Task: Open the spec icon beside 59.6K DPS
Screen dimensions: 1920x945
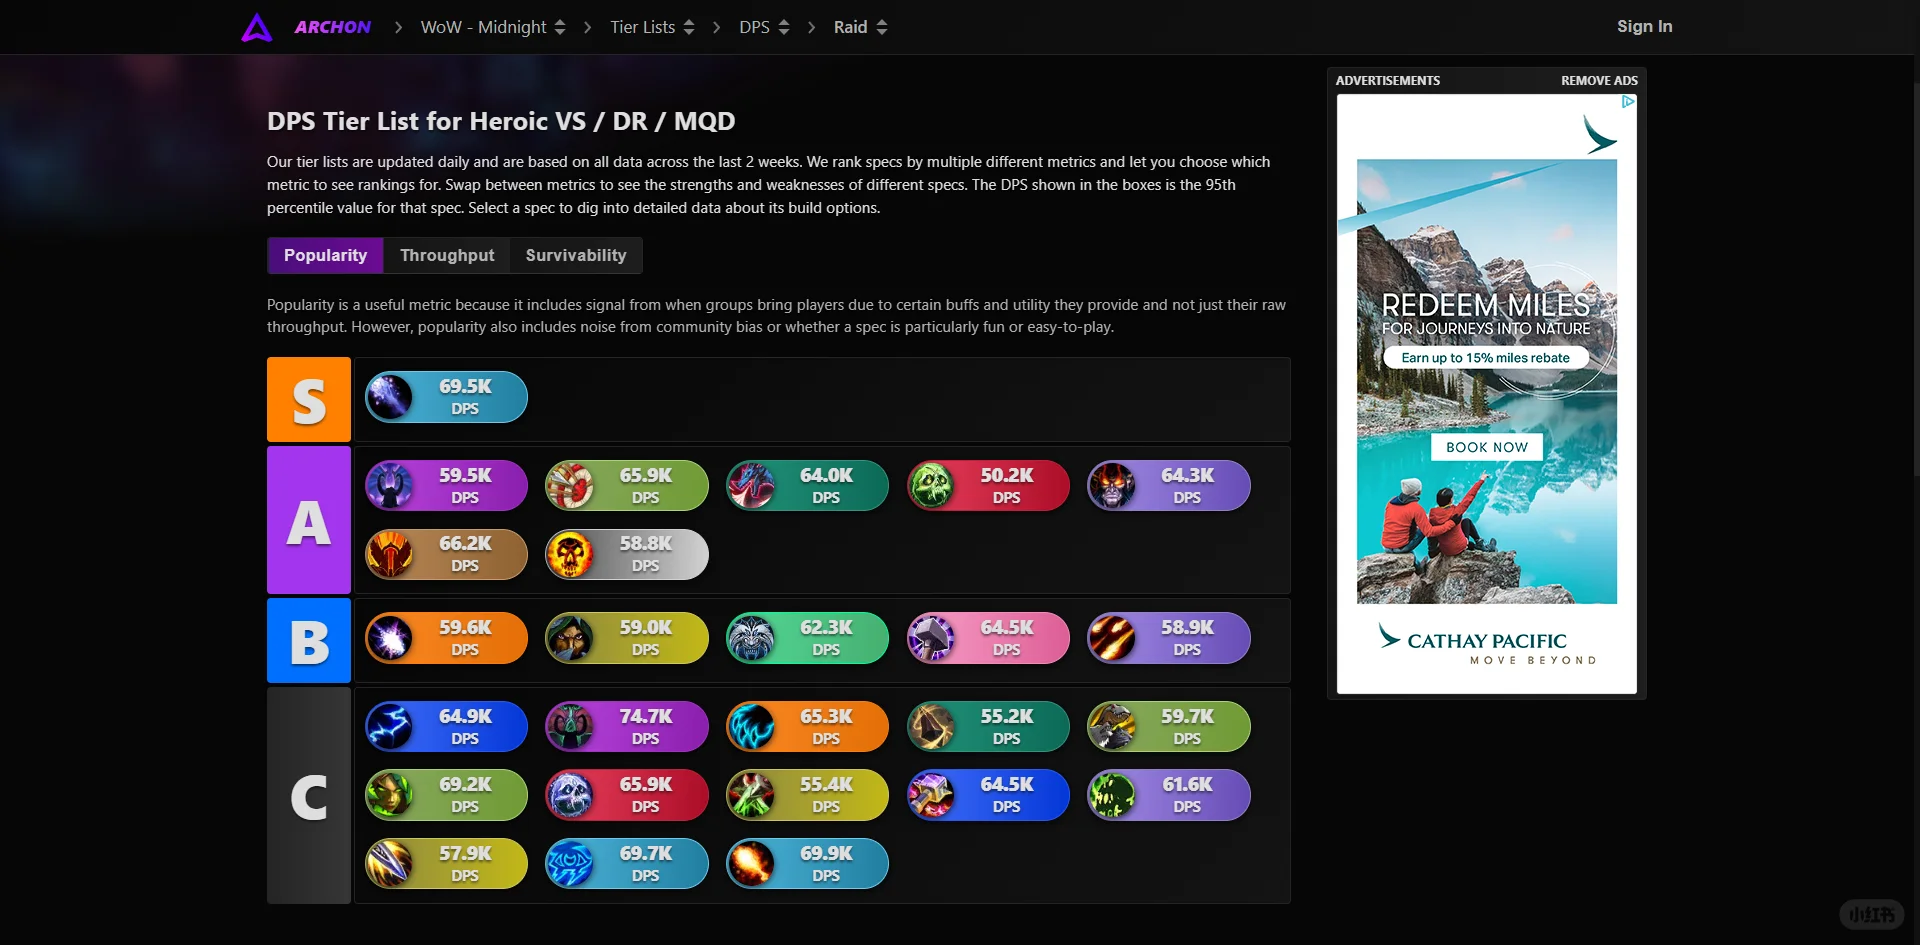Action: [390, 638]
